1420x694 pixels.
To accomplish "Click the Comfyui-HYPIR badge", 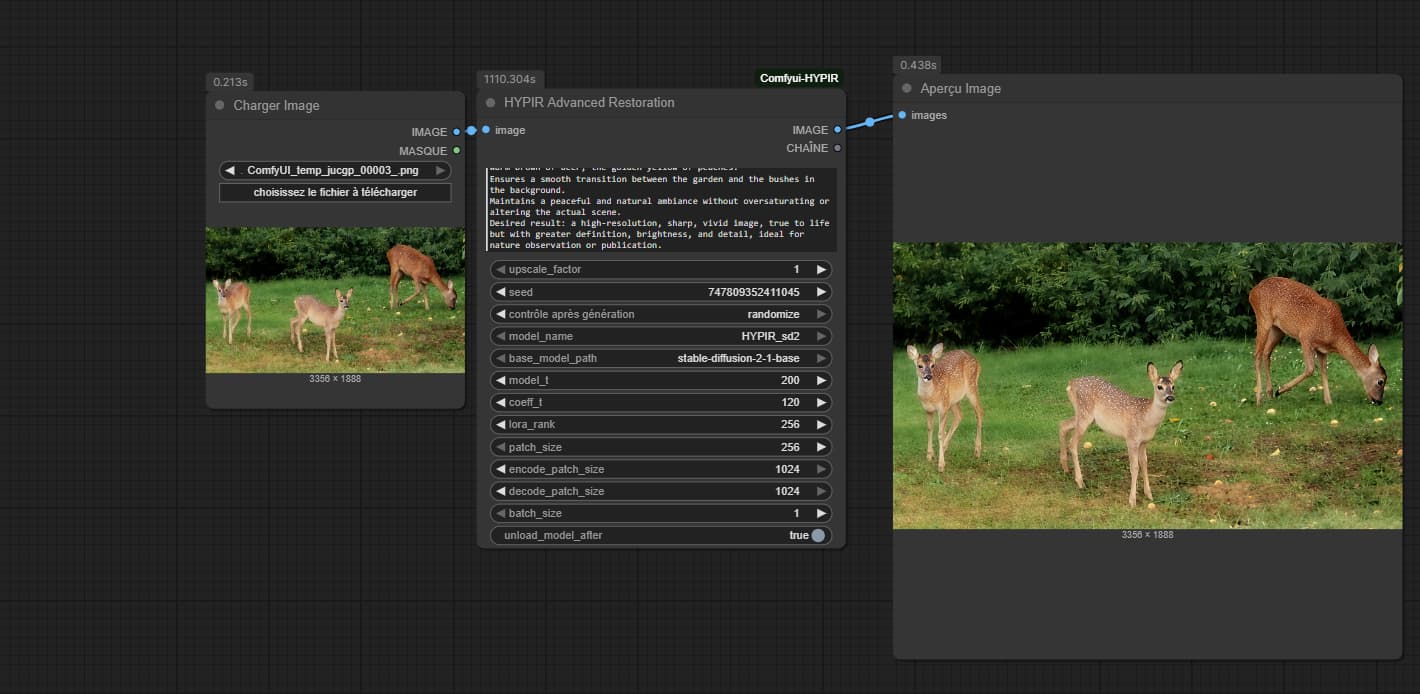I will pyautogui.click(x=799, y=78).
